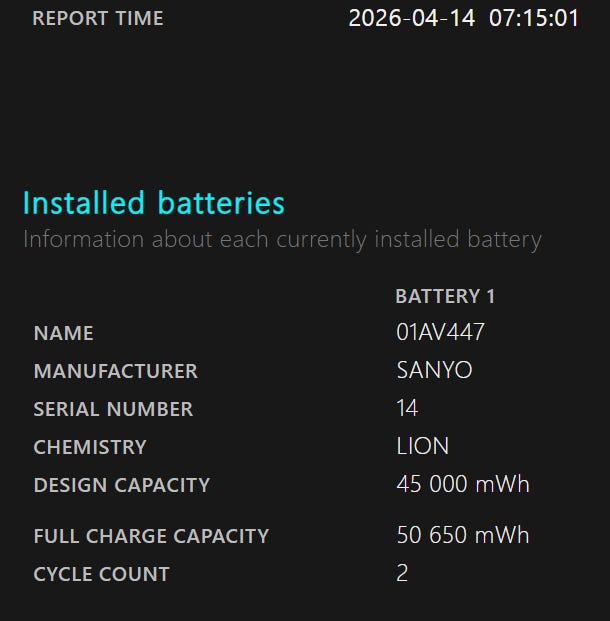Select the chemistry value LION
610x621 pixels.
422,447
